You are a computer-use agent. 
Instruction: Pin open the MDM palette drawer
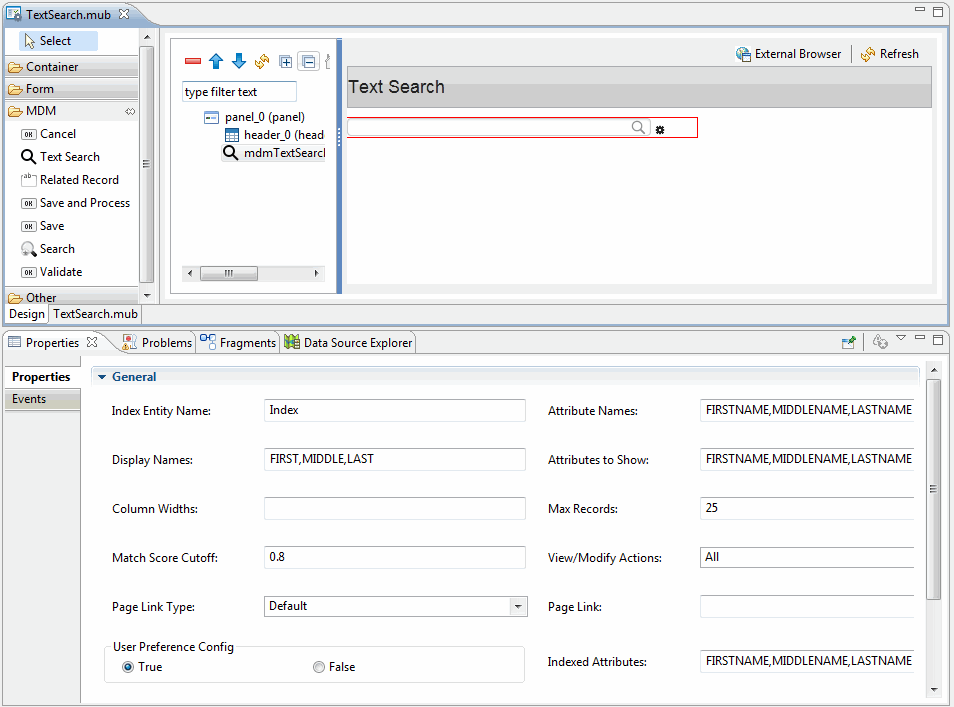130,111
